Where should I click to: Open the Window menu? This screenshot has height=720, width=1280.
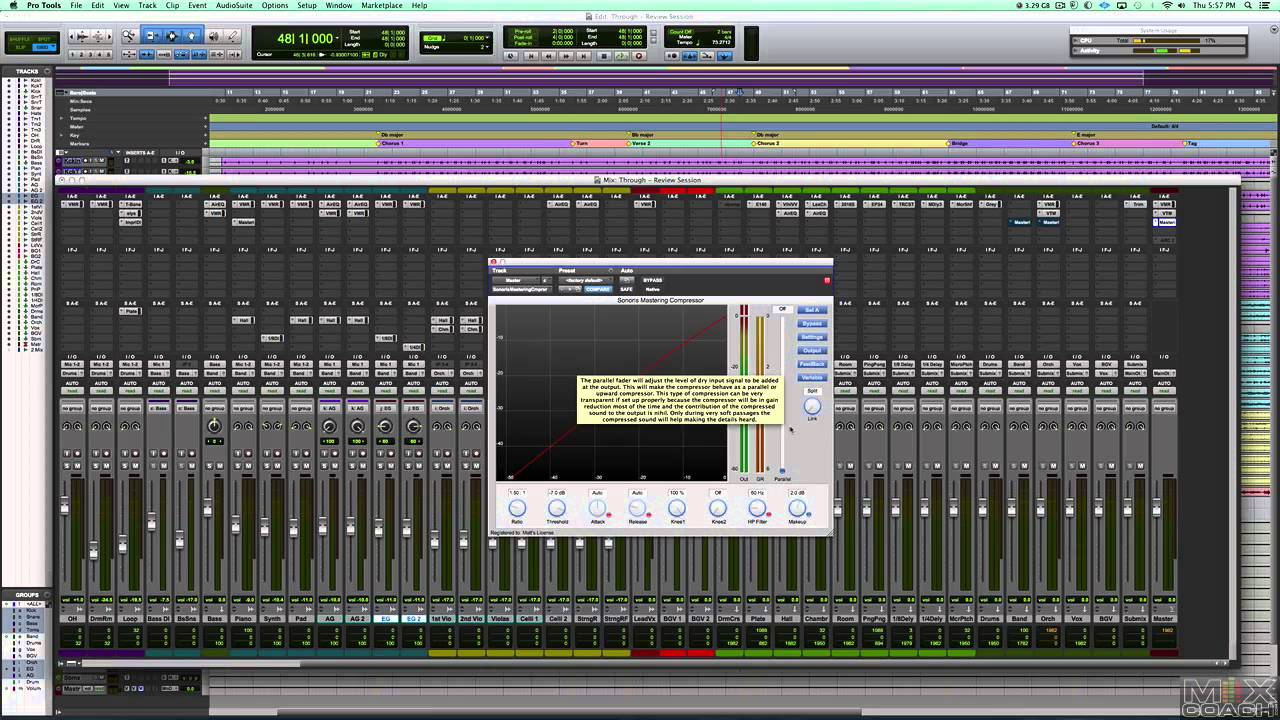pyautogui.click(x=339, y=5)
